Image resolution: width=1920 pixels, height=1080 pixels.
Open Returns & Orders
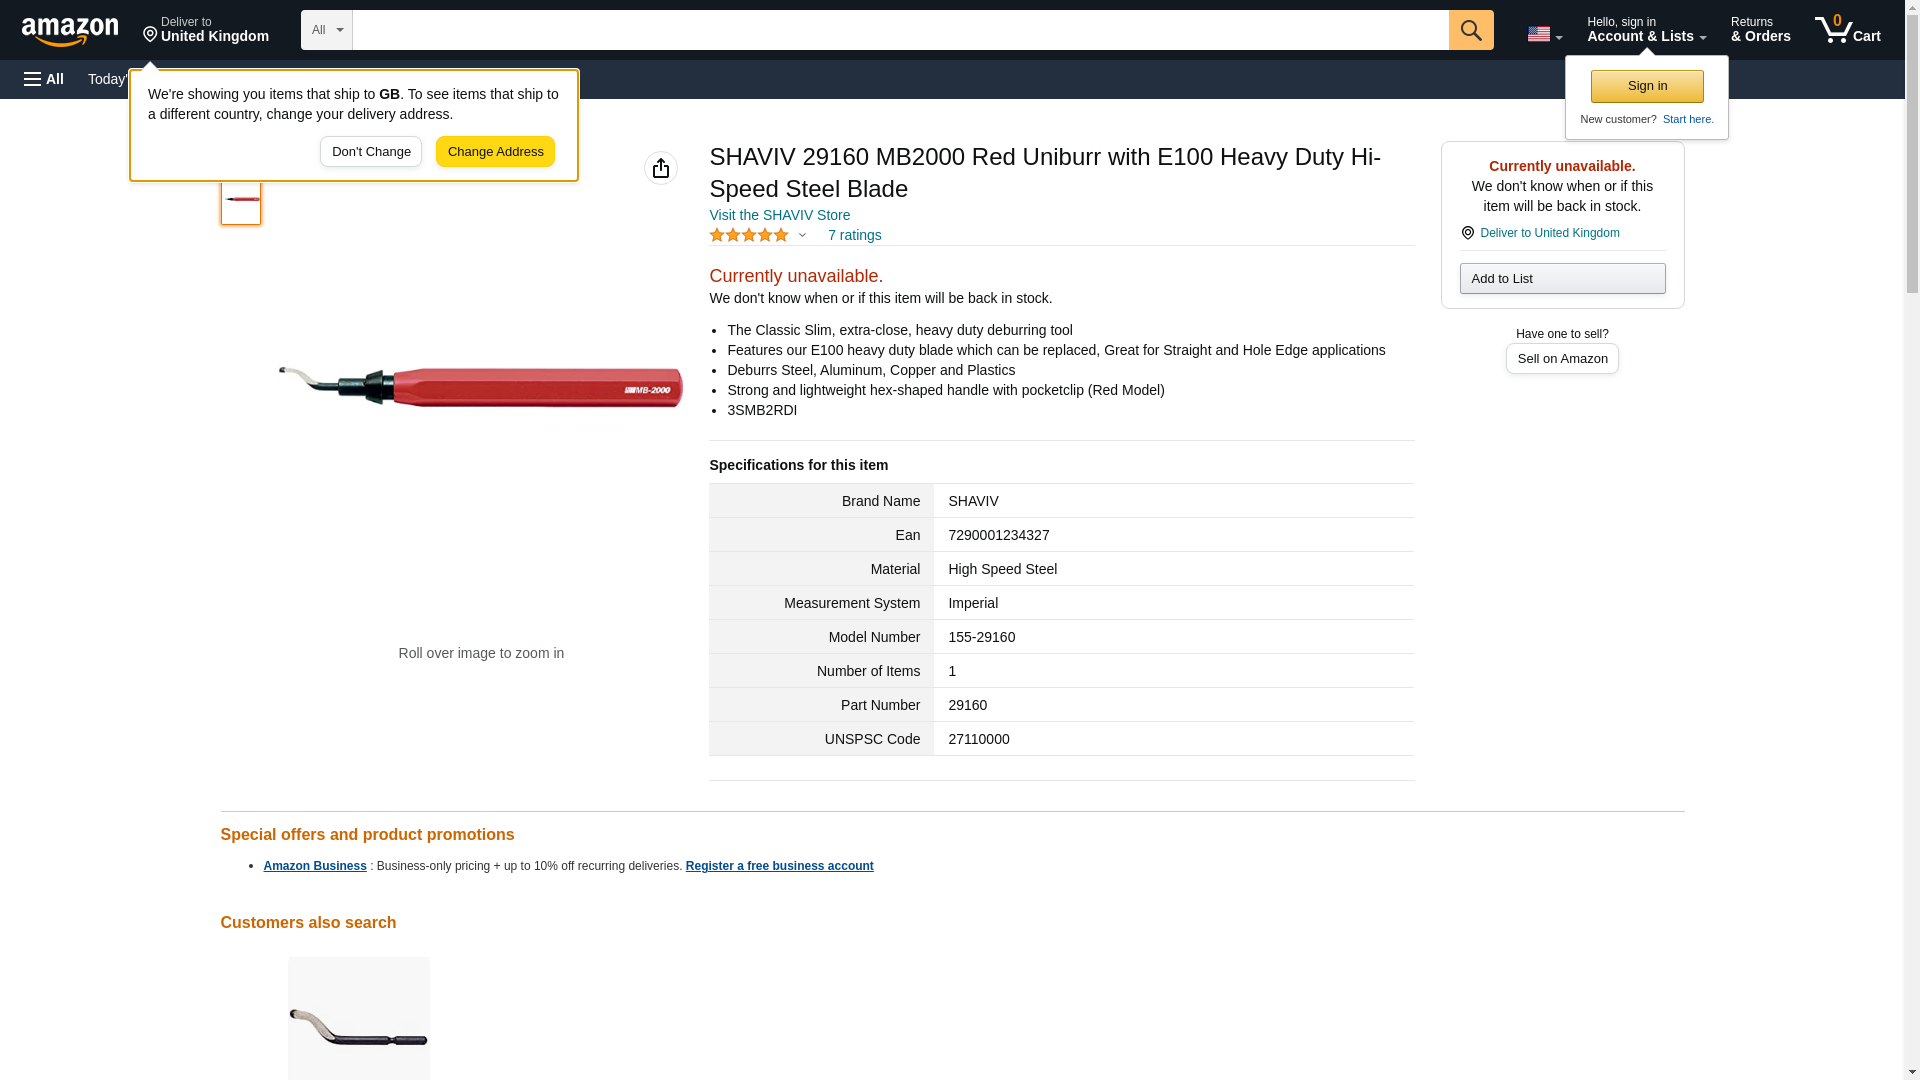click(1760, 30)
